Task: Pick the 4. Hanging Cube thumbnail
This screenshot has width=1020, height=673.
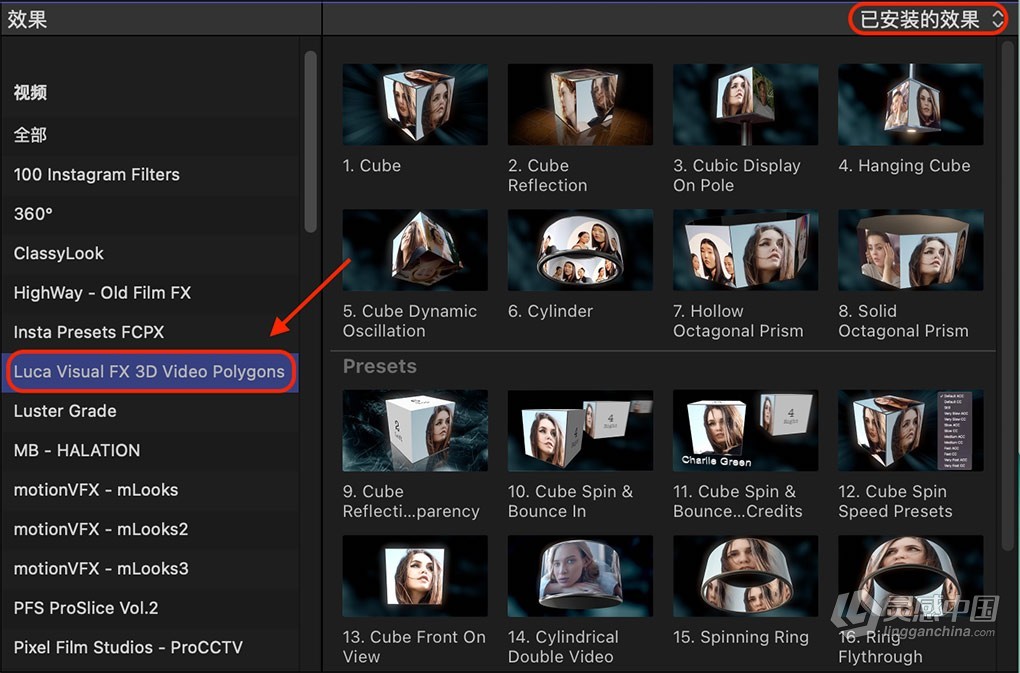Action: (911, 104)
